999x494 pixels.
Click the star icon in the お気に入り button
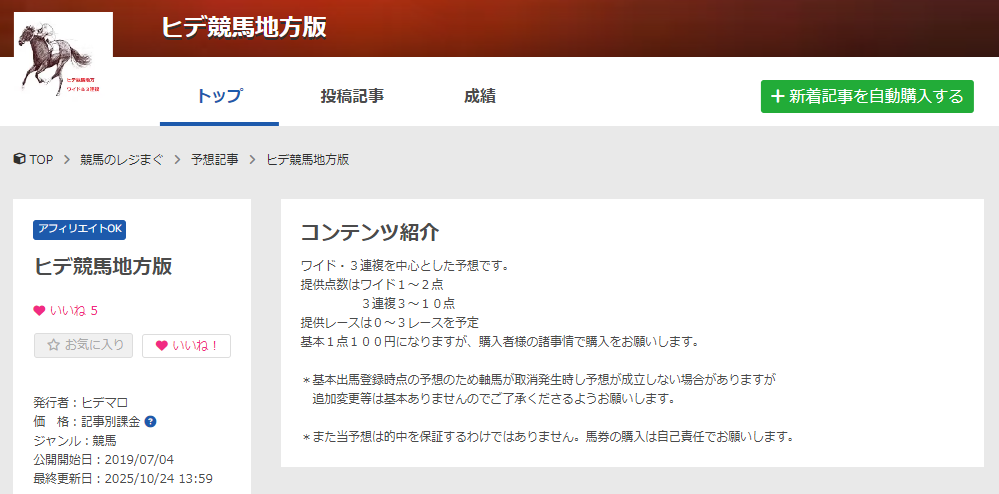pos(54,345)
